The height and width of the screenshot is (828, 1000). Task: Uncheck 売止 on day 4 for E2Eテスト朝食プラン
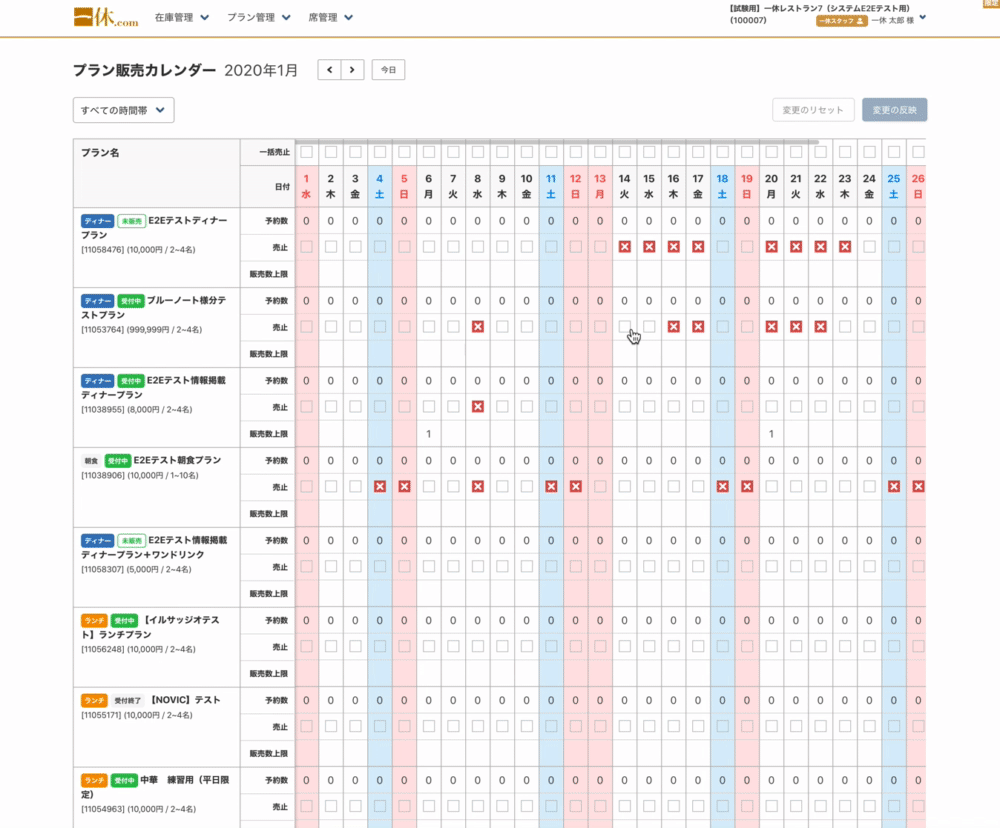379,487
